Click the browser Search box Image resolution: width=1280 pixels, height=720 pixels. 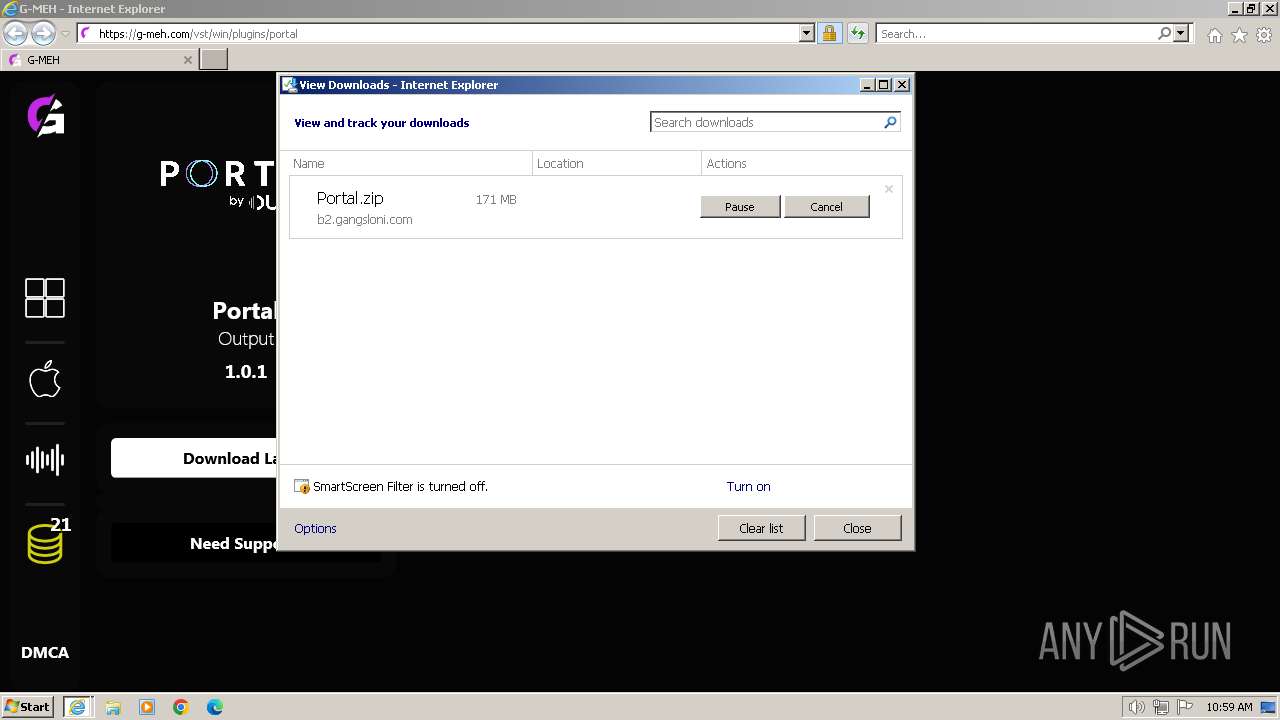(1016, 33)
